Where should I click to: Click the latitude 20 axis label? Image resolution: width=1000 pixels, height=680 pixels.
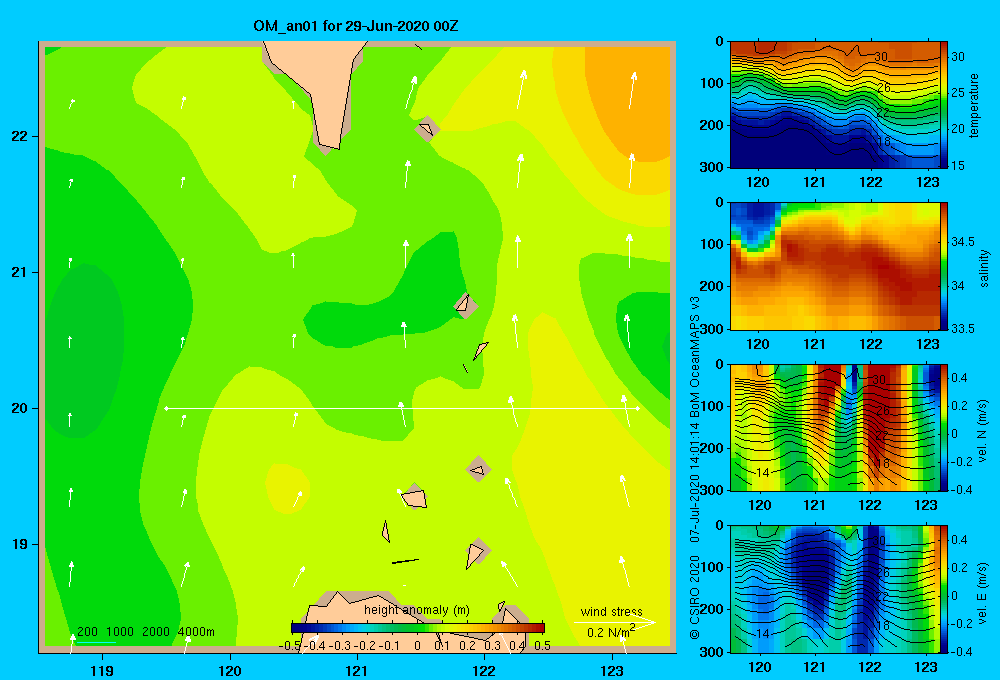pos(20,408)
